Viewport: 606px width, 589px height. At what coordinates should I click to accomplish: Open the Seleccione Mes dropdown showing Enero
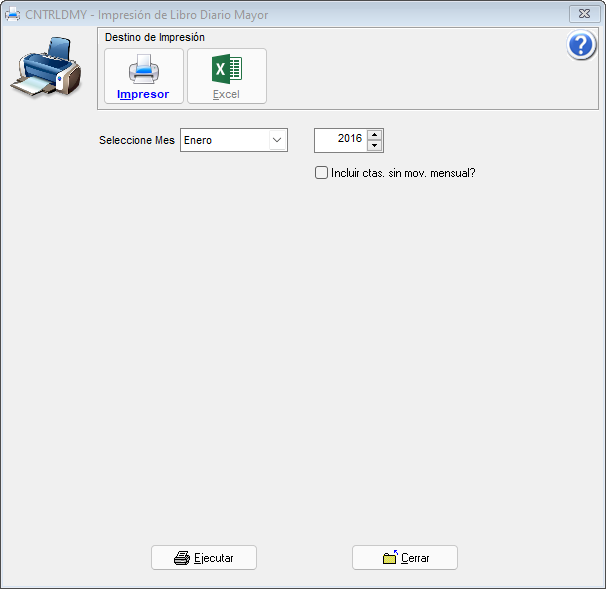point(234,140)
